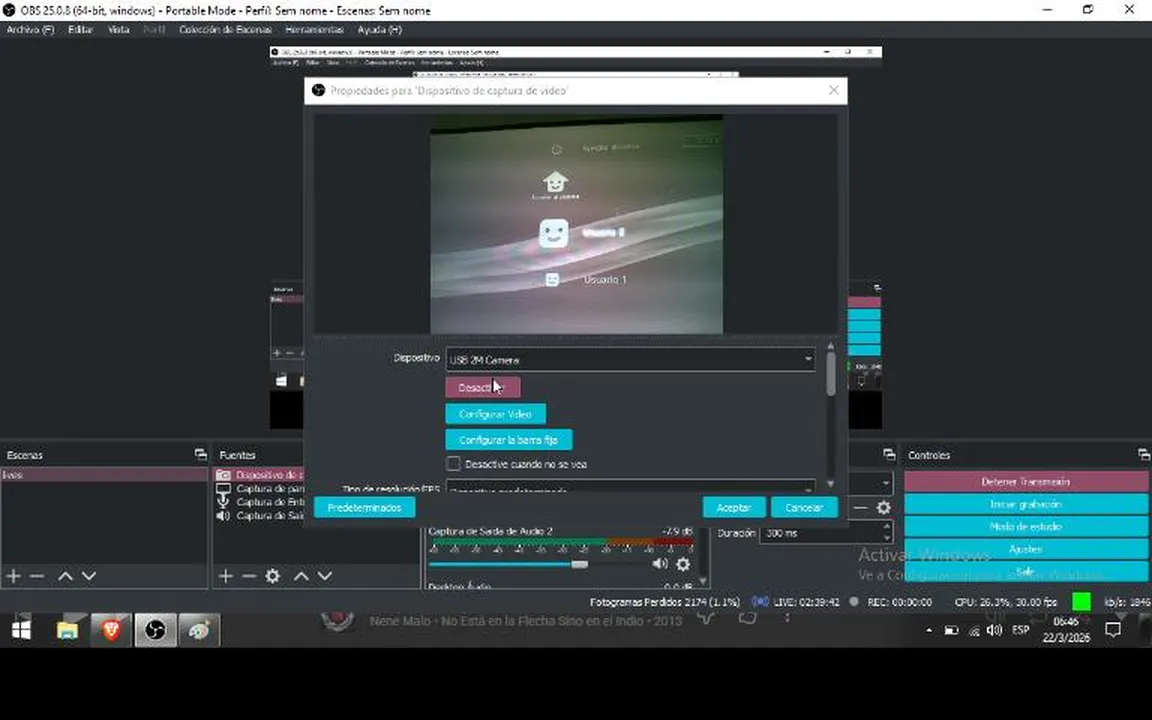1152x720 pixels.
Task: Click Aceptar in properties dialog
Action: coord(733,508)
